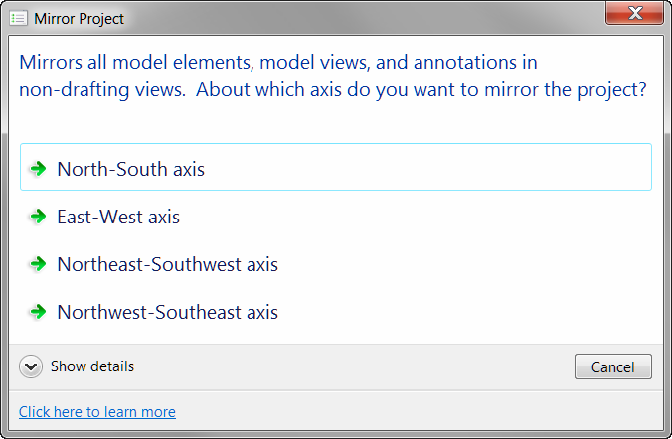The height and width of the screenshot is (439, 672).
Task: Click the 'Mirror Project' title text
Action: [x=79, y=18]
